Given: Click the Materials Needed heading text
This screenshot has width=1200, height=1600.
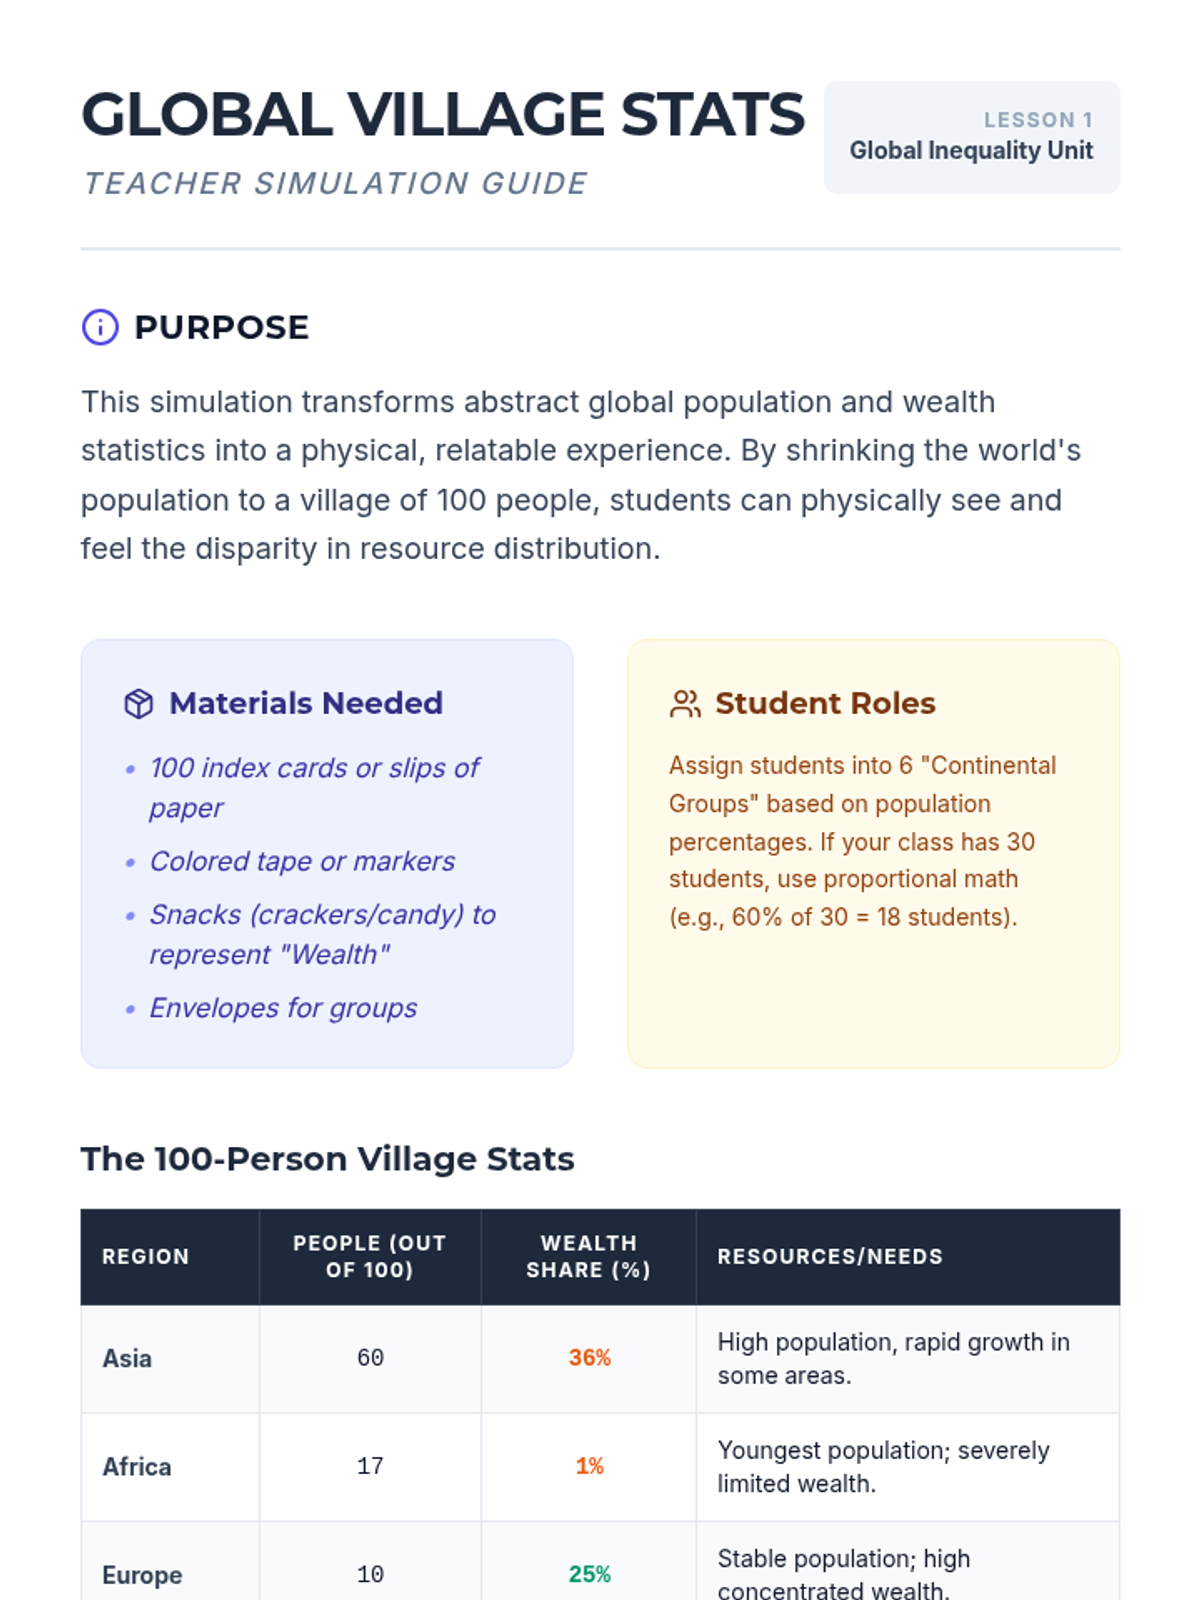Looking at the screenshot, I should click(305, 704).
